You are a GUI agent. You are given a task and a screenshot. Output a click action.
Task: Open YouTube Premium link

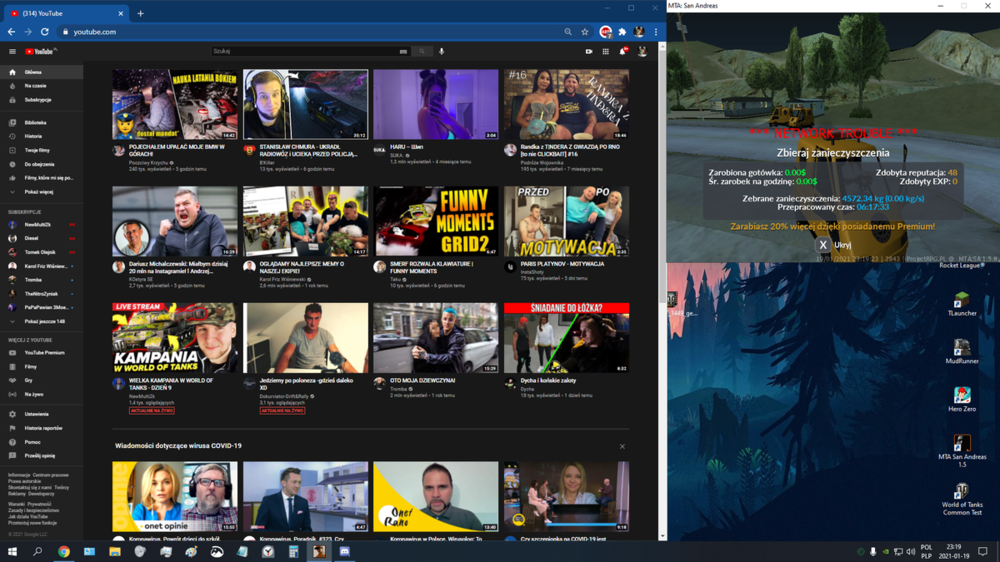tap(41, 353)
